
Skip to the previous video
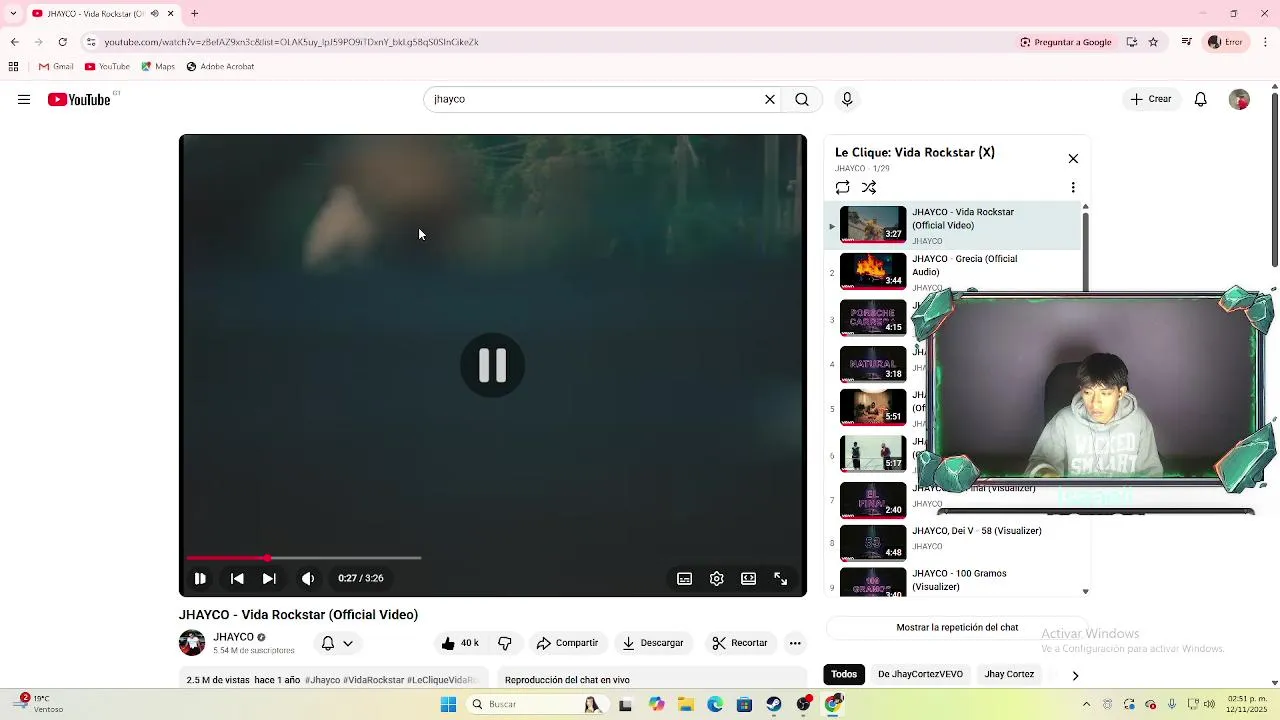click(x=237, y=578)
